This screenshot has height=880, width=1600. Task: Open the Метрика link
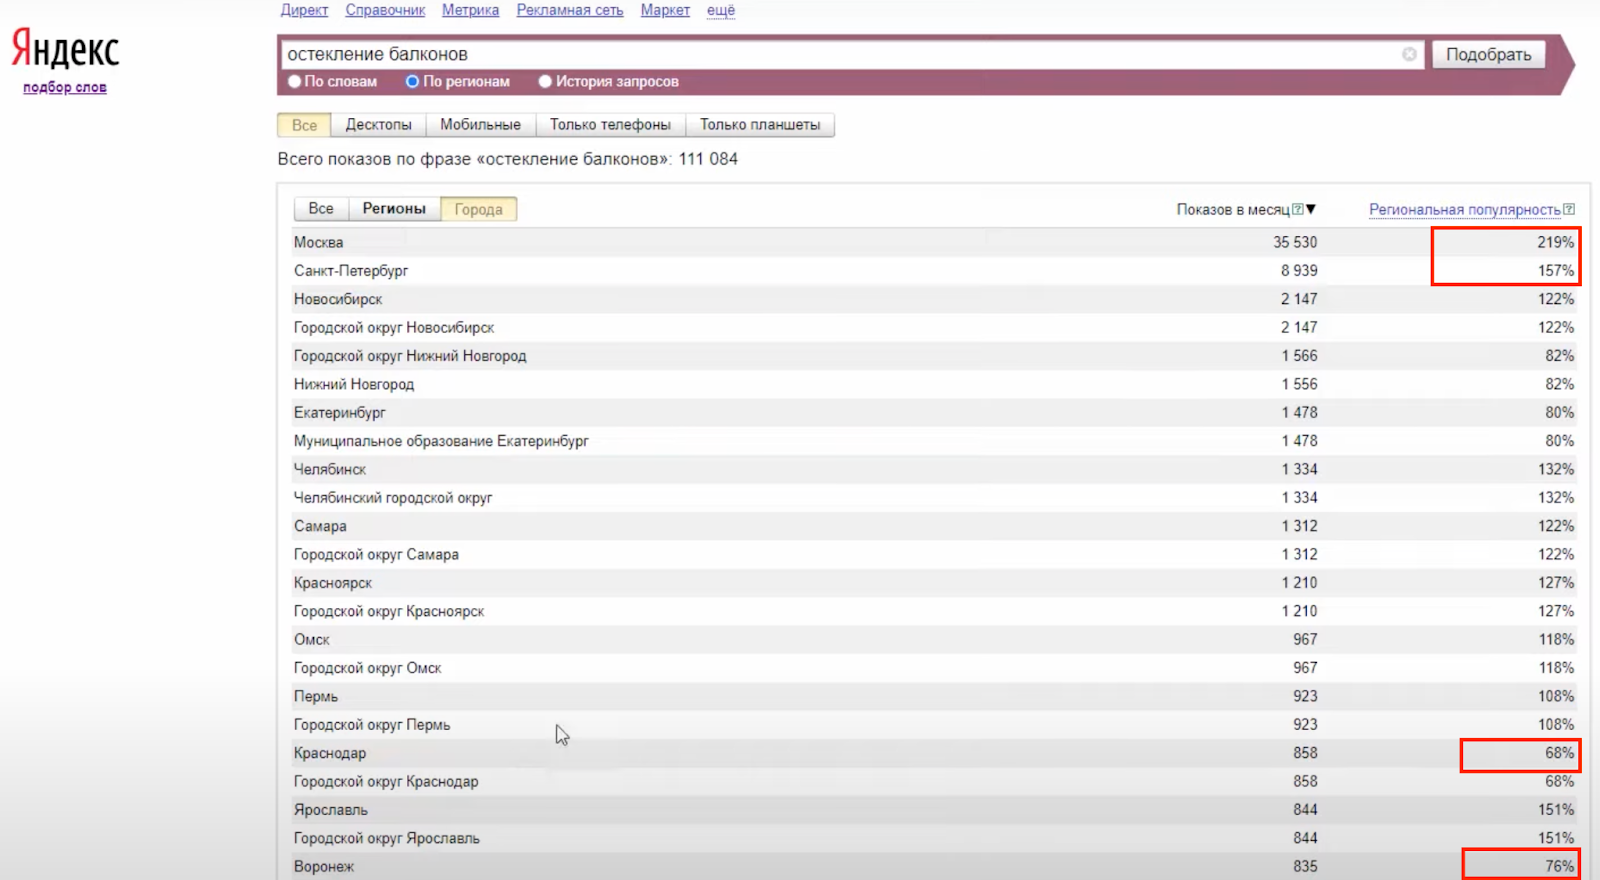point(470,10)
